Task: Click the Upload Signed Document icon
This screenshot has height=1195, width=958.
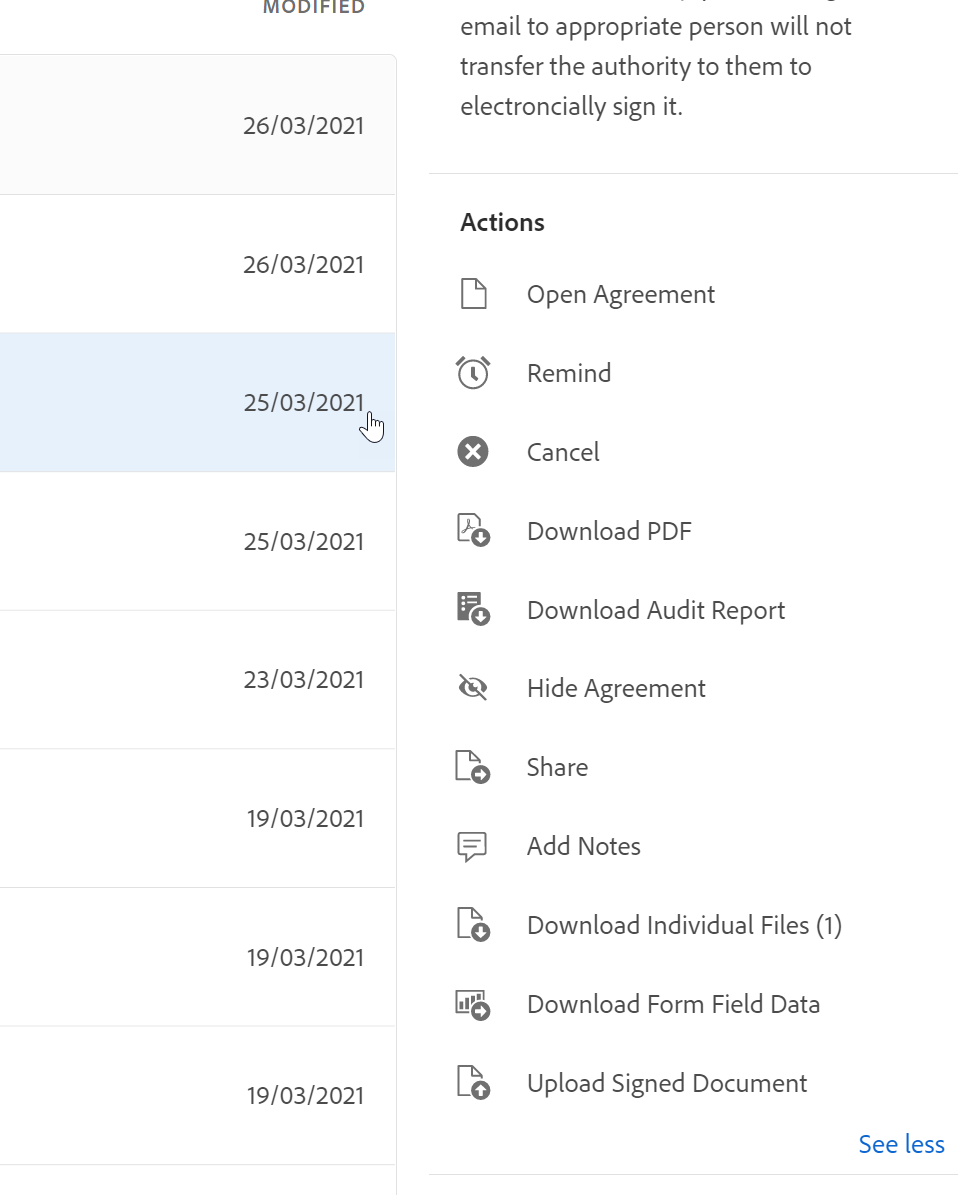Action: 473,1083
